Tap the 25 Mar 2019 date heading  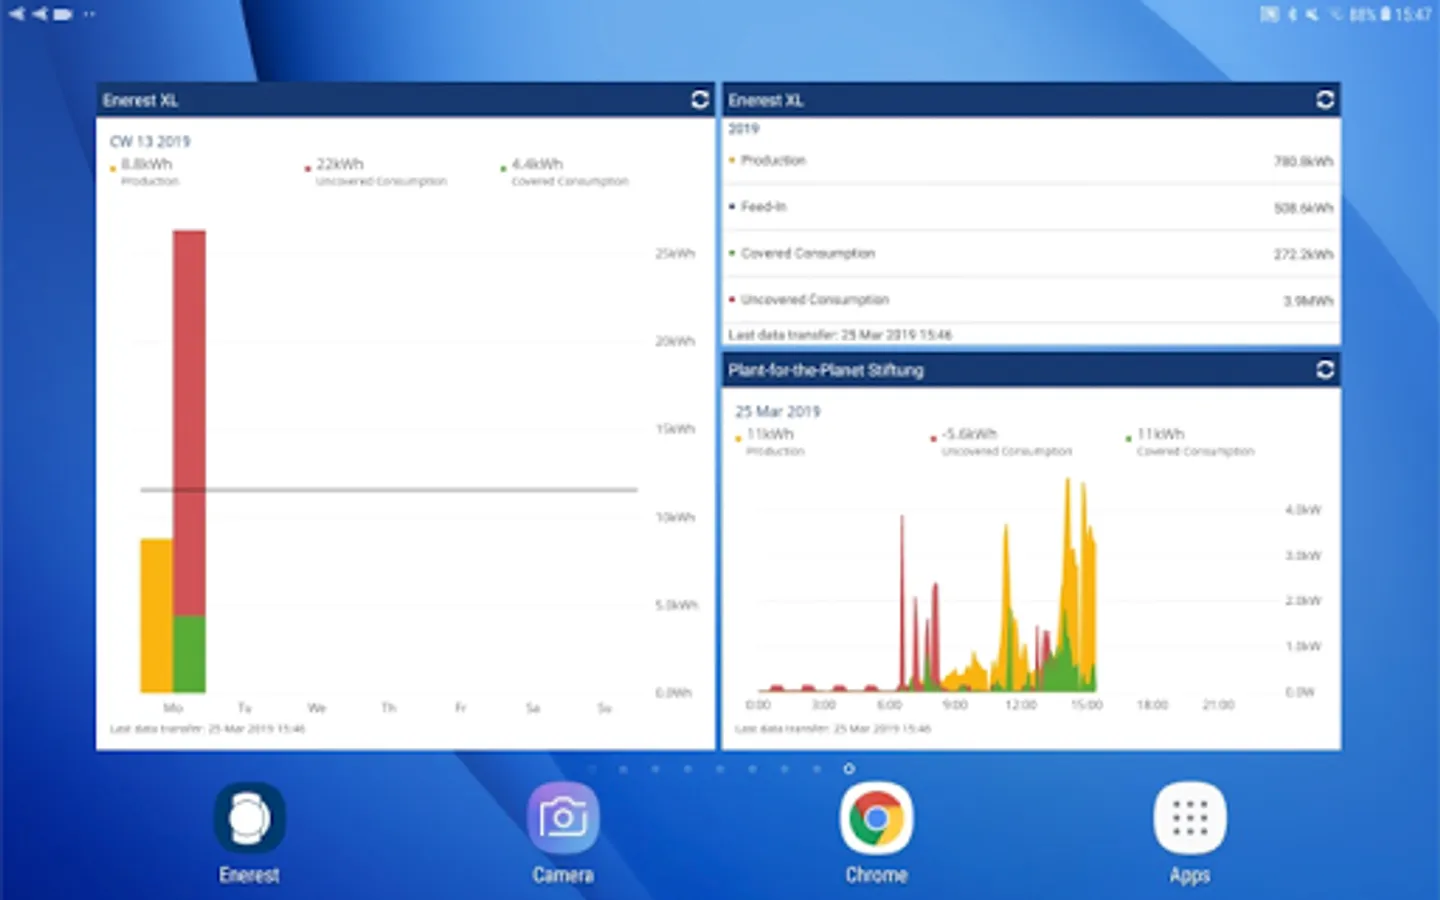[777, 411]
